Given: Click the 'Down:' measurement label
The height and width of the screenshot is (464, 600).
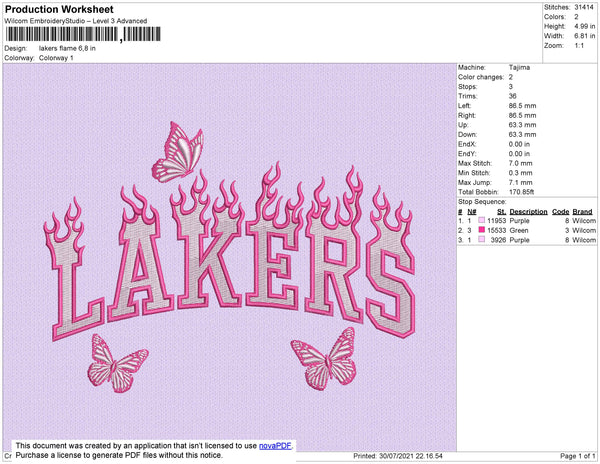Looking at the screenshot, I should click(x=468, y=134).
